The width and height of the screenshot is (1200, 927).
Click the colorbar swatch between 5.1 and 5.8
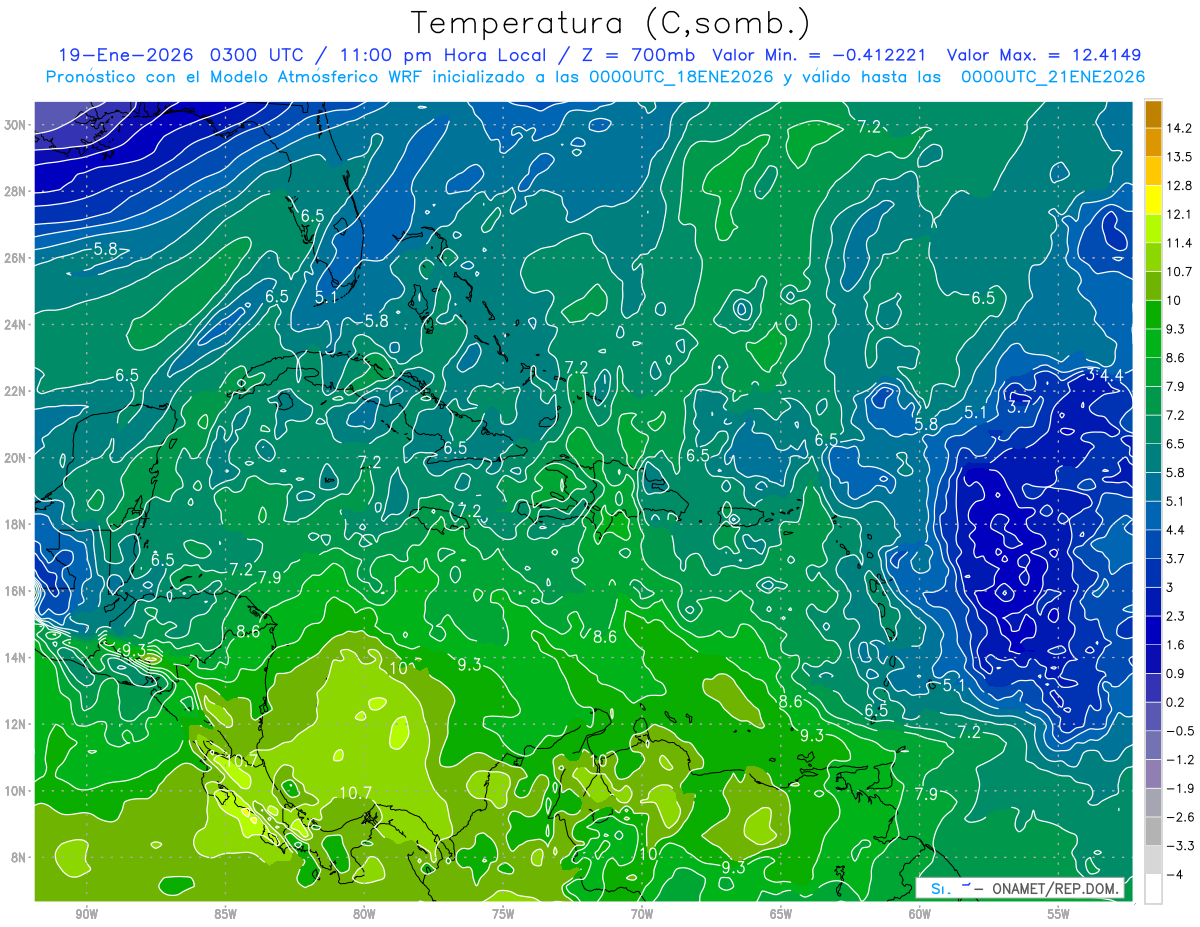[1153, 486]
